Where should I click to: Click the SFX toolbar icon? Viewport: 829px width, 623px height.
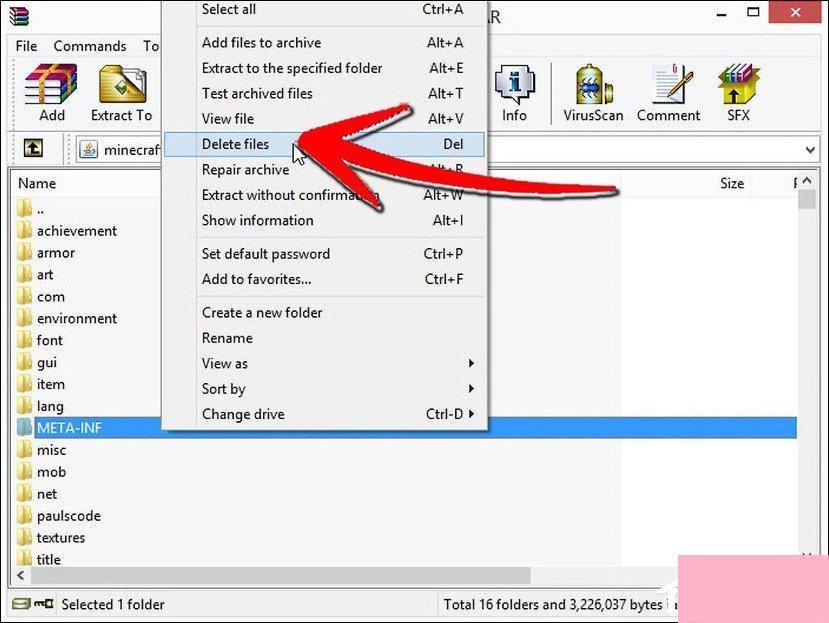pyautogui.click(x=738, y=84)
